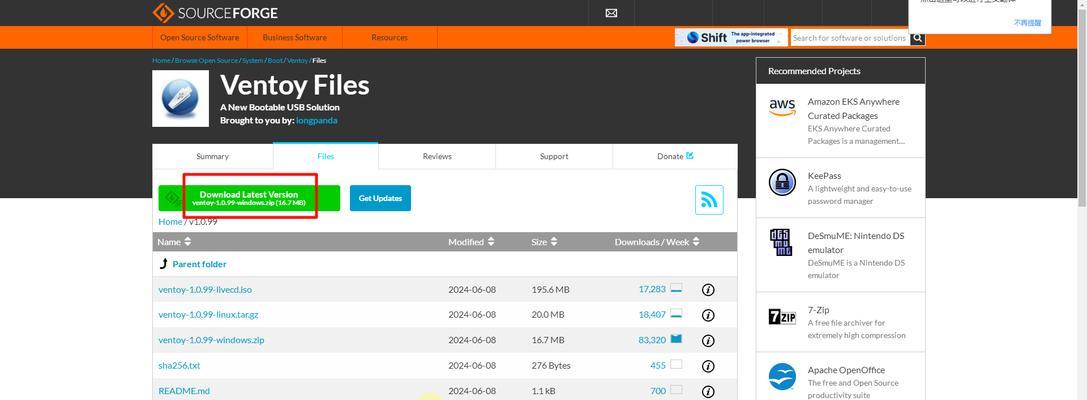Click Home in the file path
This screenshot has width=1087, height=400.
click(170, 222)
